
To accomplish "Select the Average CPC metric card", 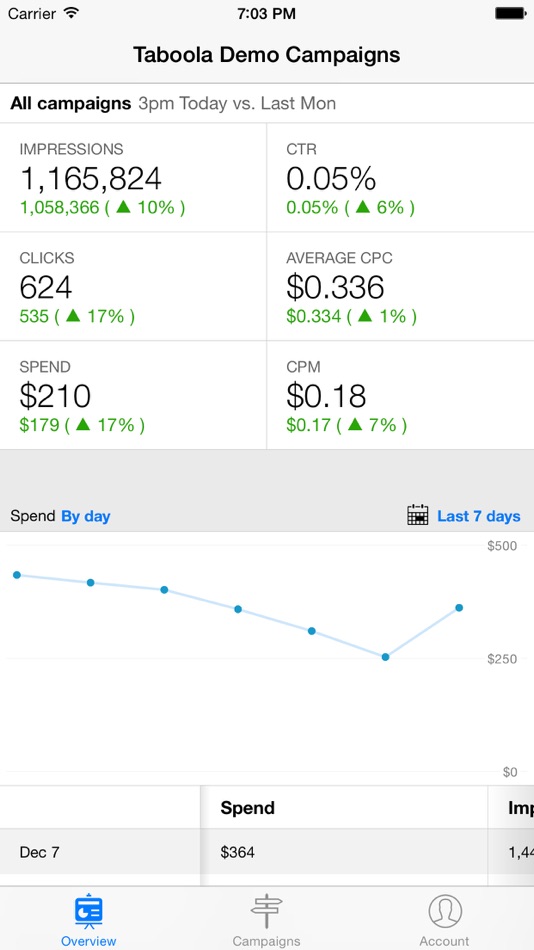I will 401,286.
